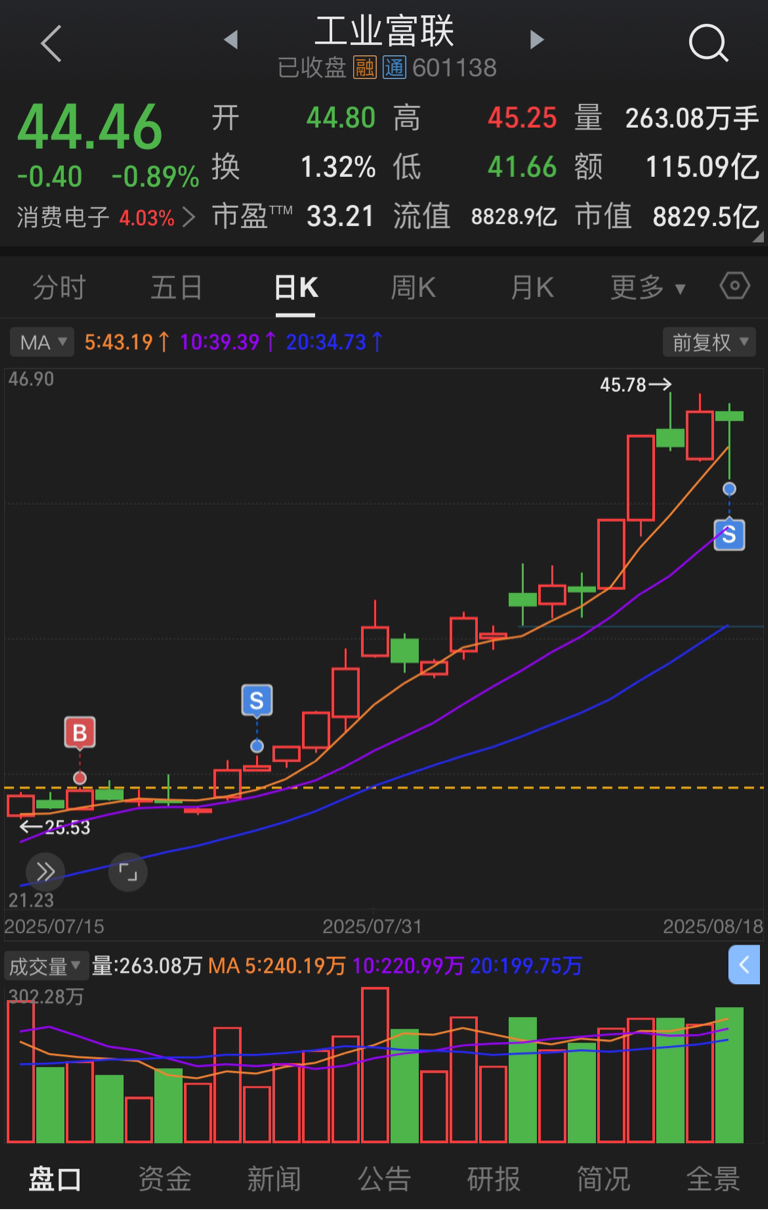Open chart settings hexagon icon
768x1210 pixels.
pos(735,287)
